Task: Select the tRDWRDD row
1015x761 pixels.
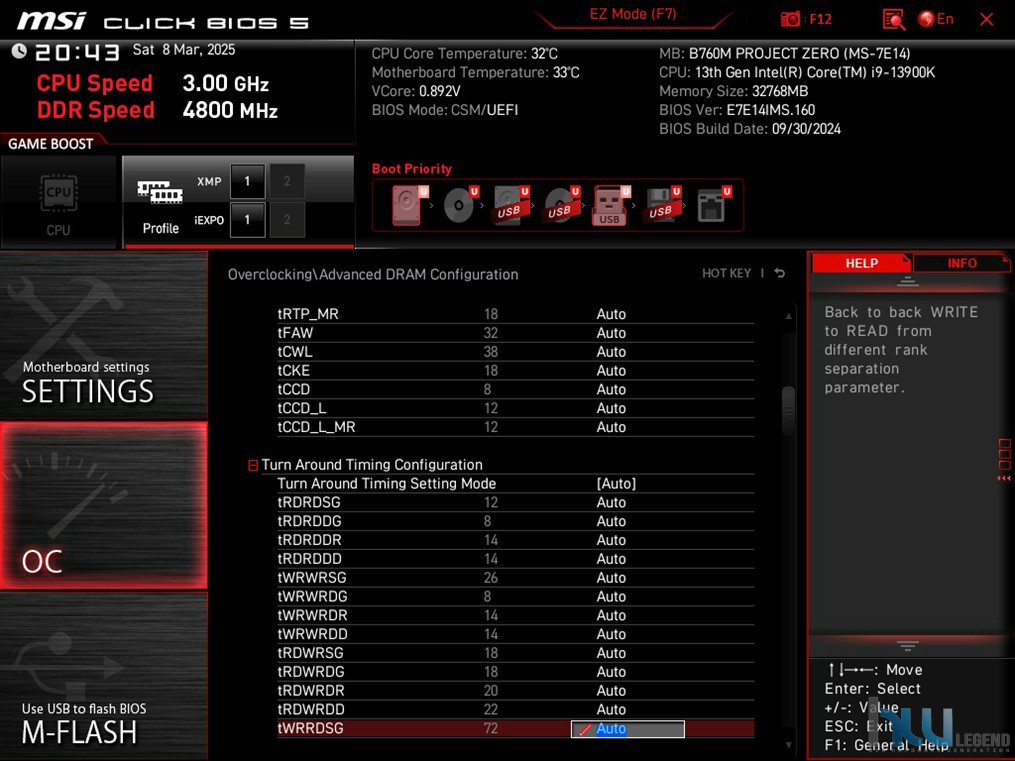Action: pyautogui.click(x=516, y=709)
